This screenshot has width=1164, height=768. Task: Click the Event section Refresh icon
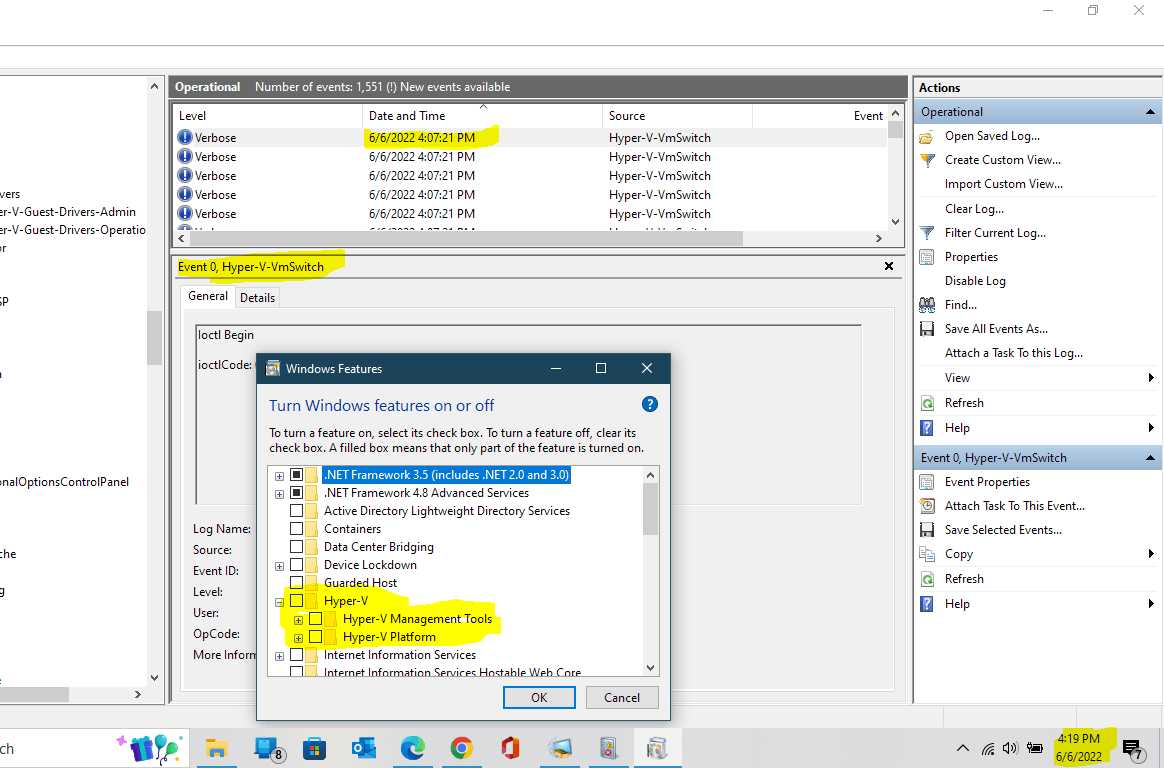[x=926, y=579]
